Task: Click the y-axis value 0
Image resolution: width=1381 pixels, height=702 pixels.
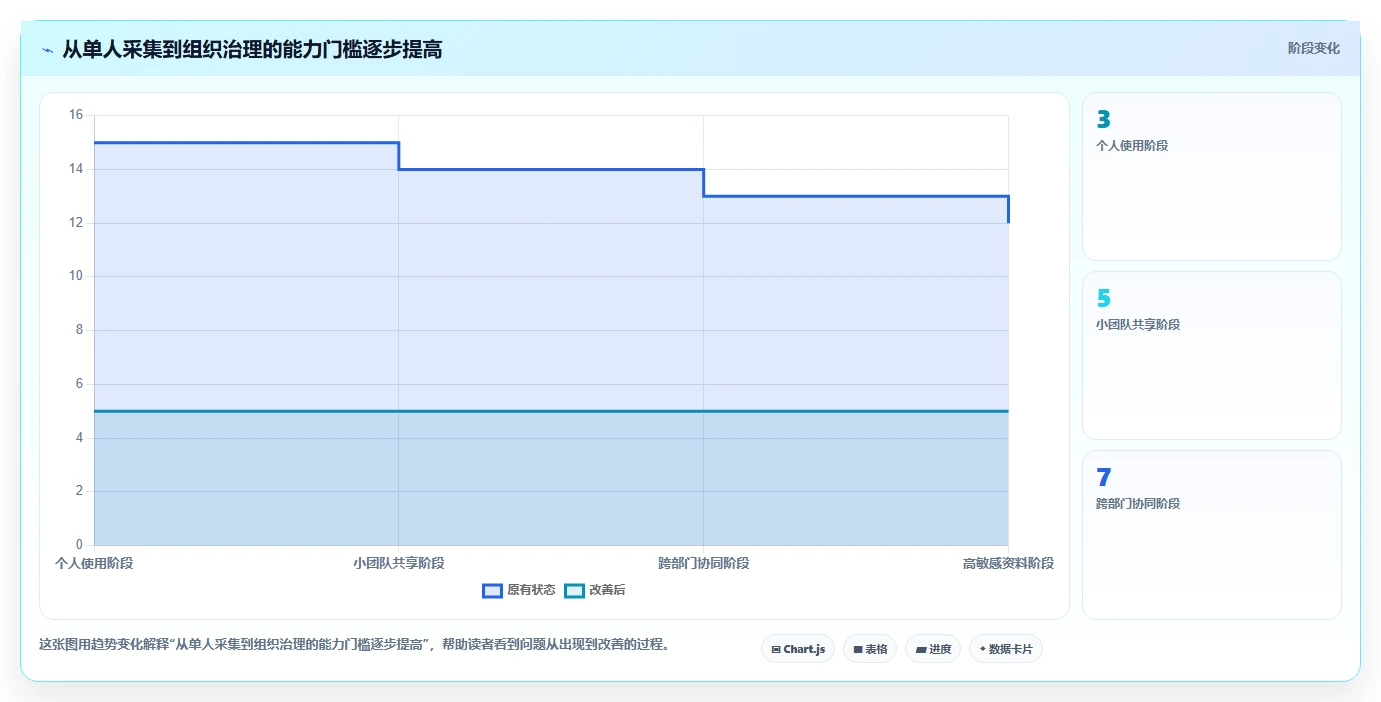Action: click(80, 545)
